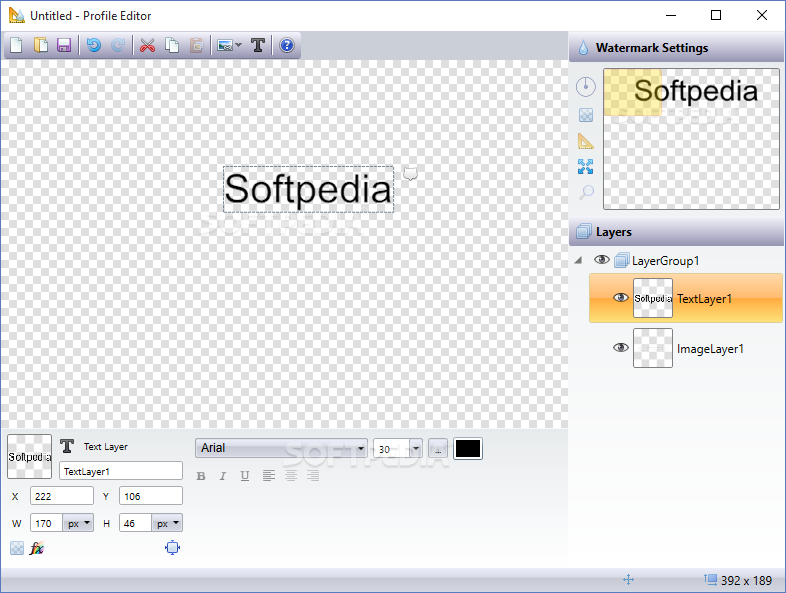Add an image layer
The height and width of the screenshot is (593, 786).
[x=225, y=46]
